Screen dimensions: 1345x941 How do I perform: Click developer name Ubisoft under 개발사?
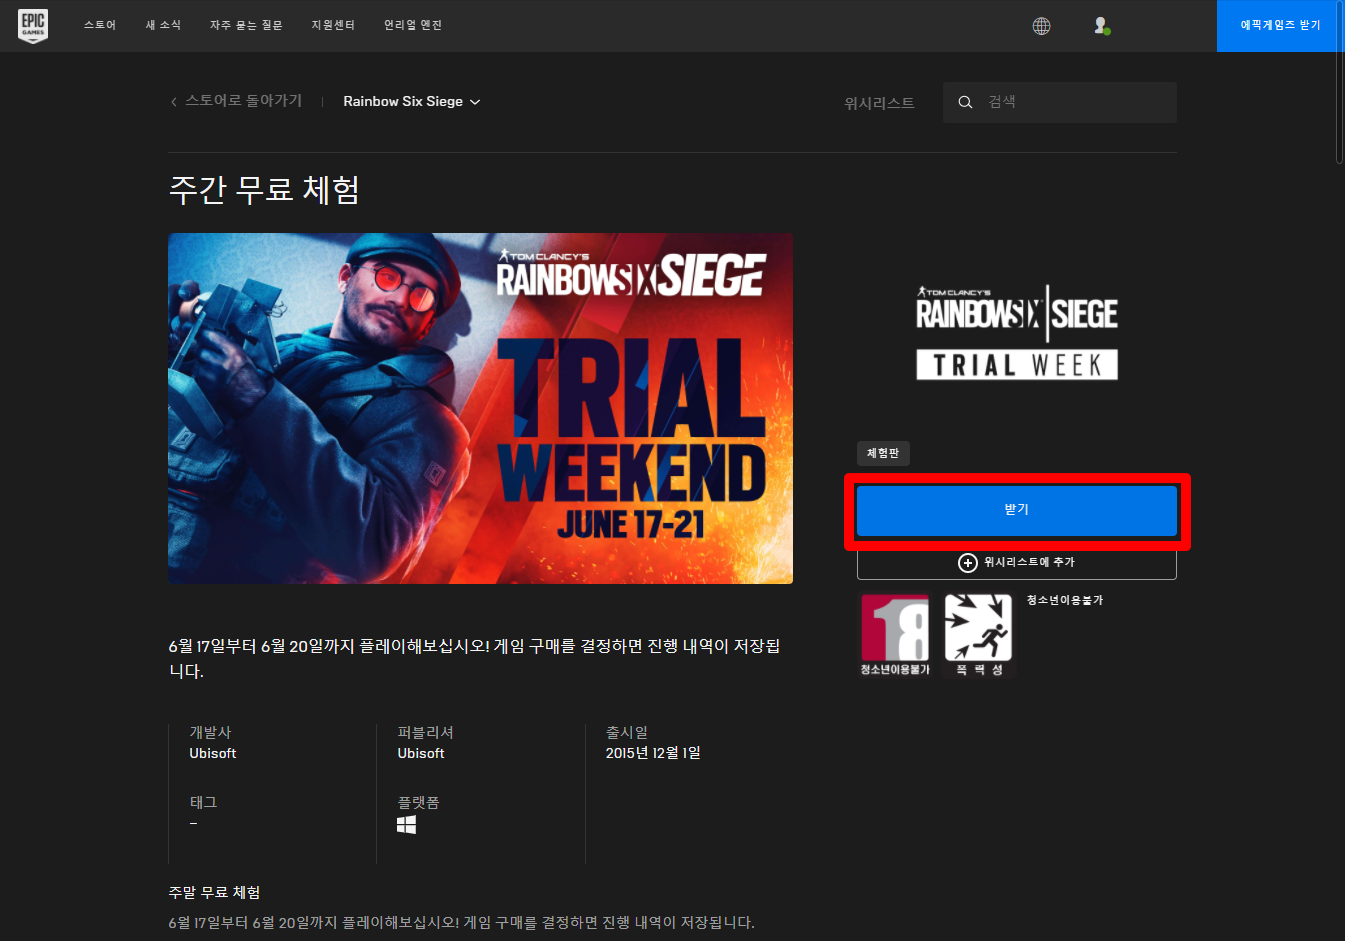213,754
